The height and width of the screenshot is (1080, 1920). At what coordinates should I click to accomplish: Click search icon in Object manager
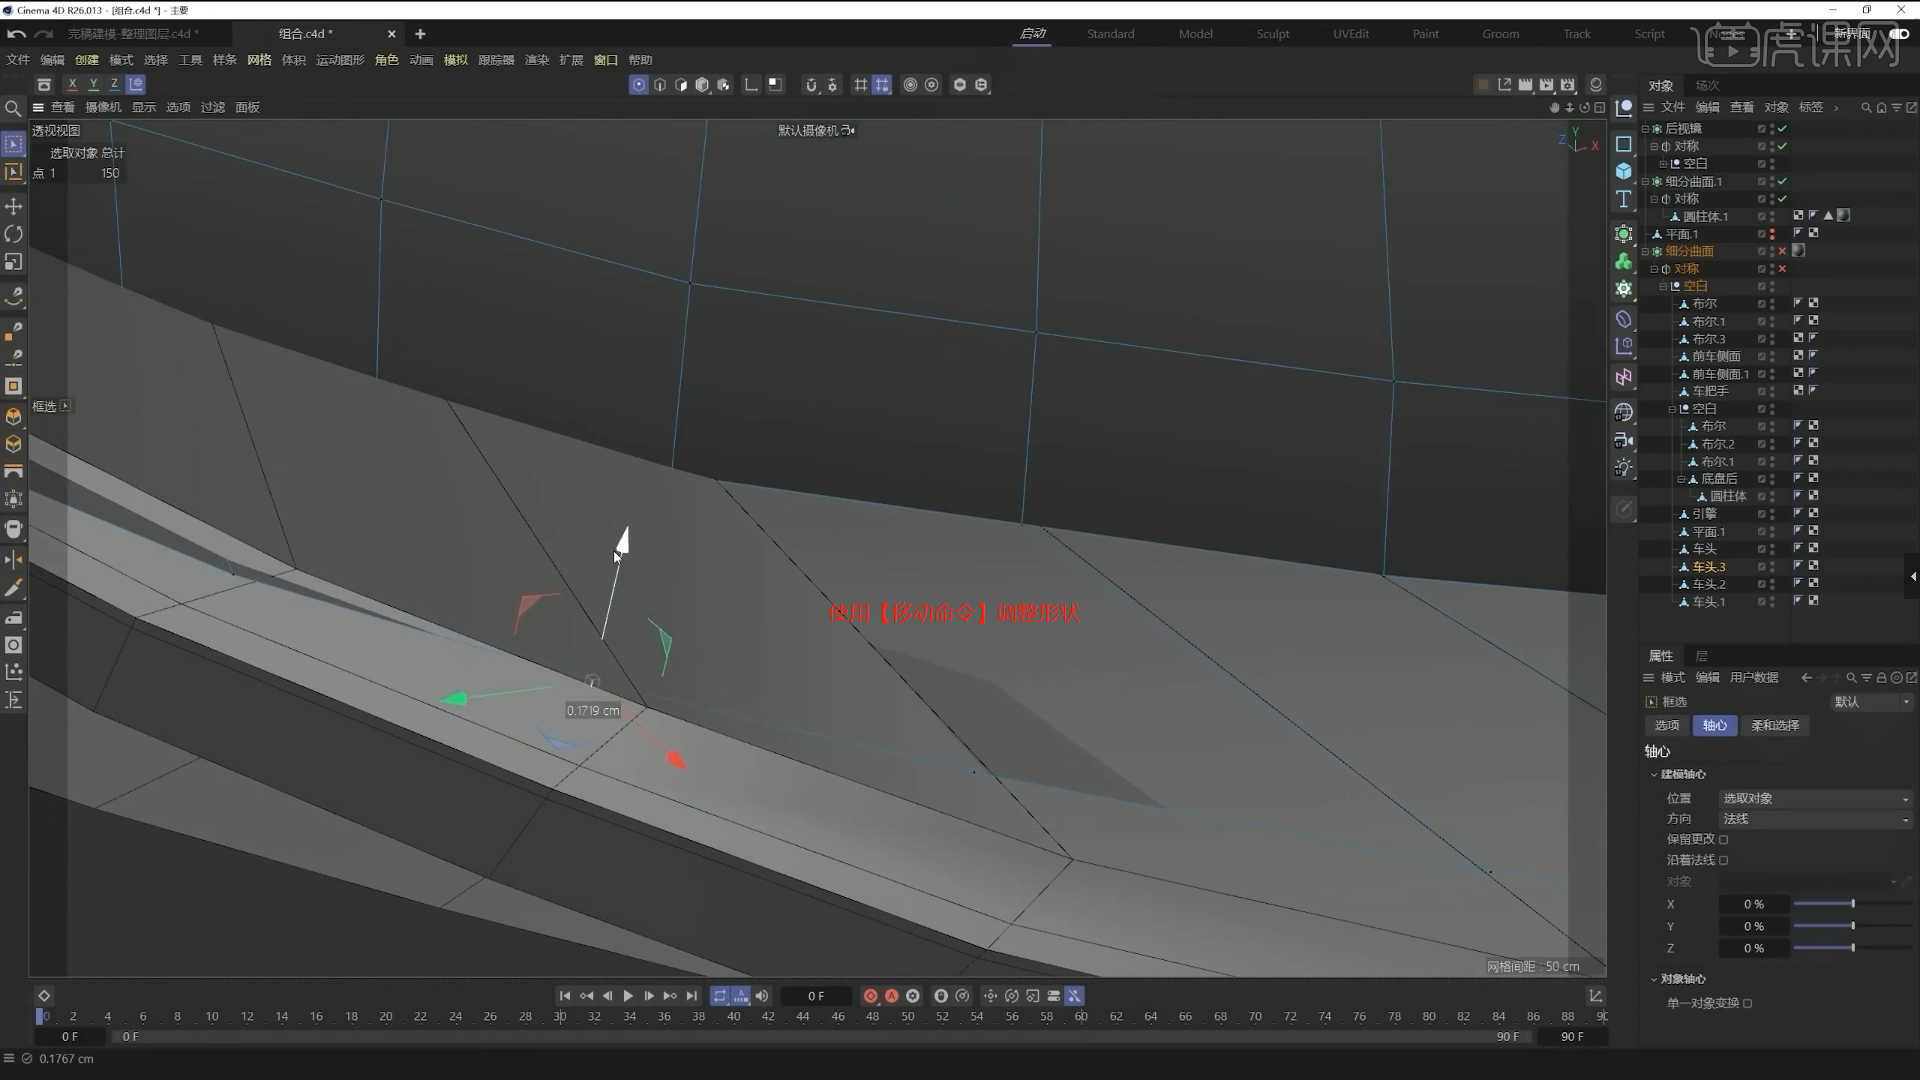coord(1865,108)
